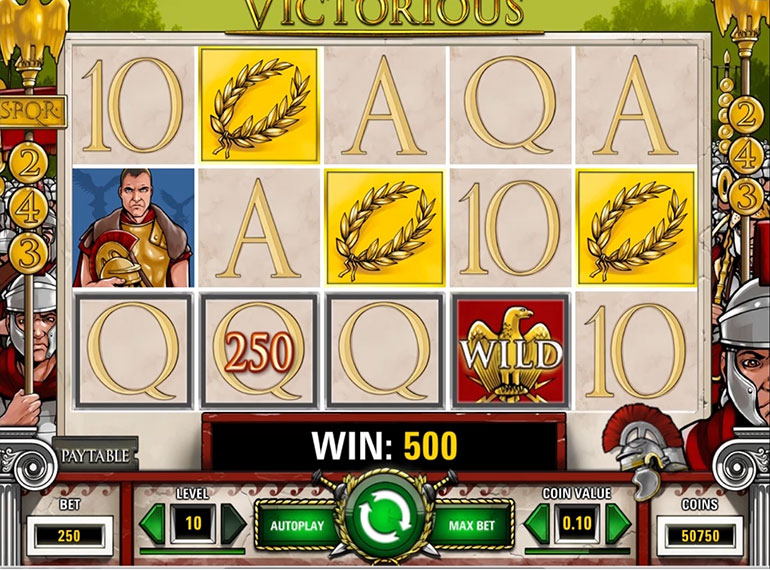This screenshot has height=570, width=770.
Task: Click the center-reel golden laurel wreath
Action: [x=385, y=228]
